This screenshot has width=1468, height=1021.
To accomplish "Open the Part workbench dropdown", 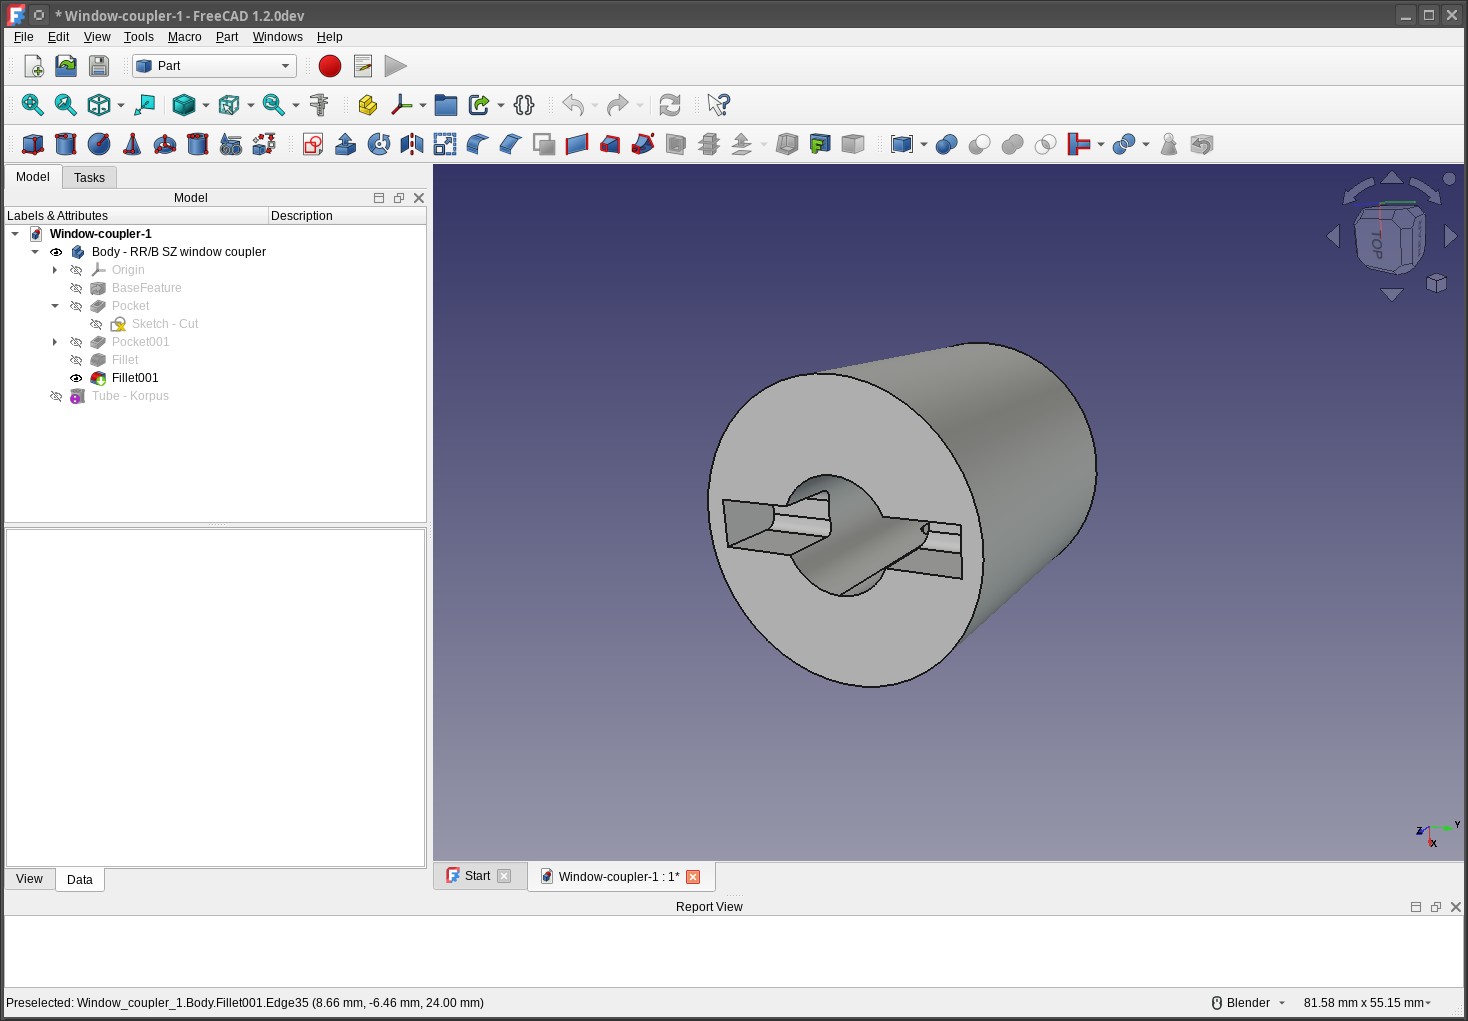I will 214,66.
